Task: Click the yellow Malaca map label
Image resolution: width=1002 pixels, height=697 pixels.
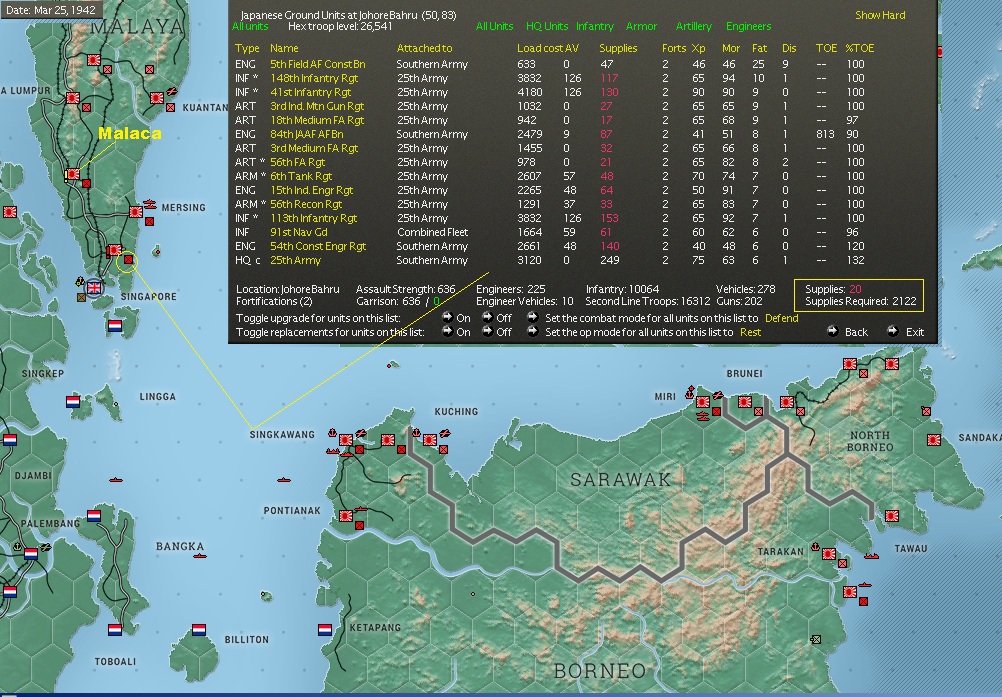Action: pos(130,134)
